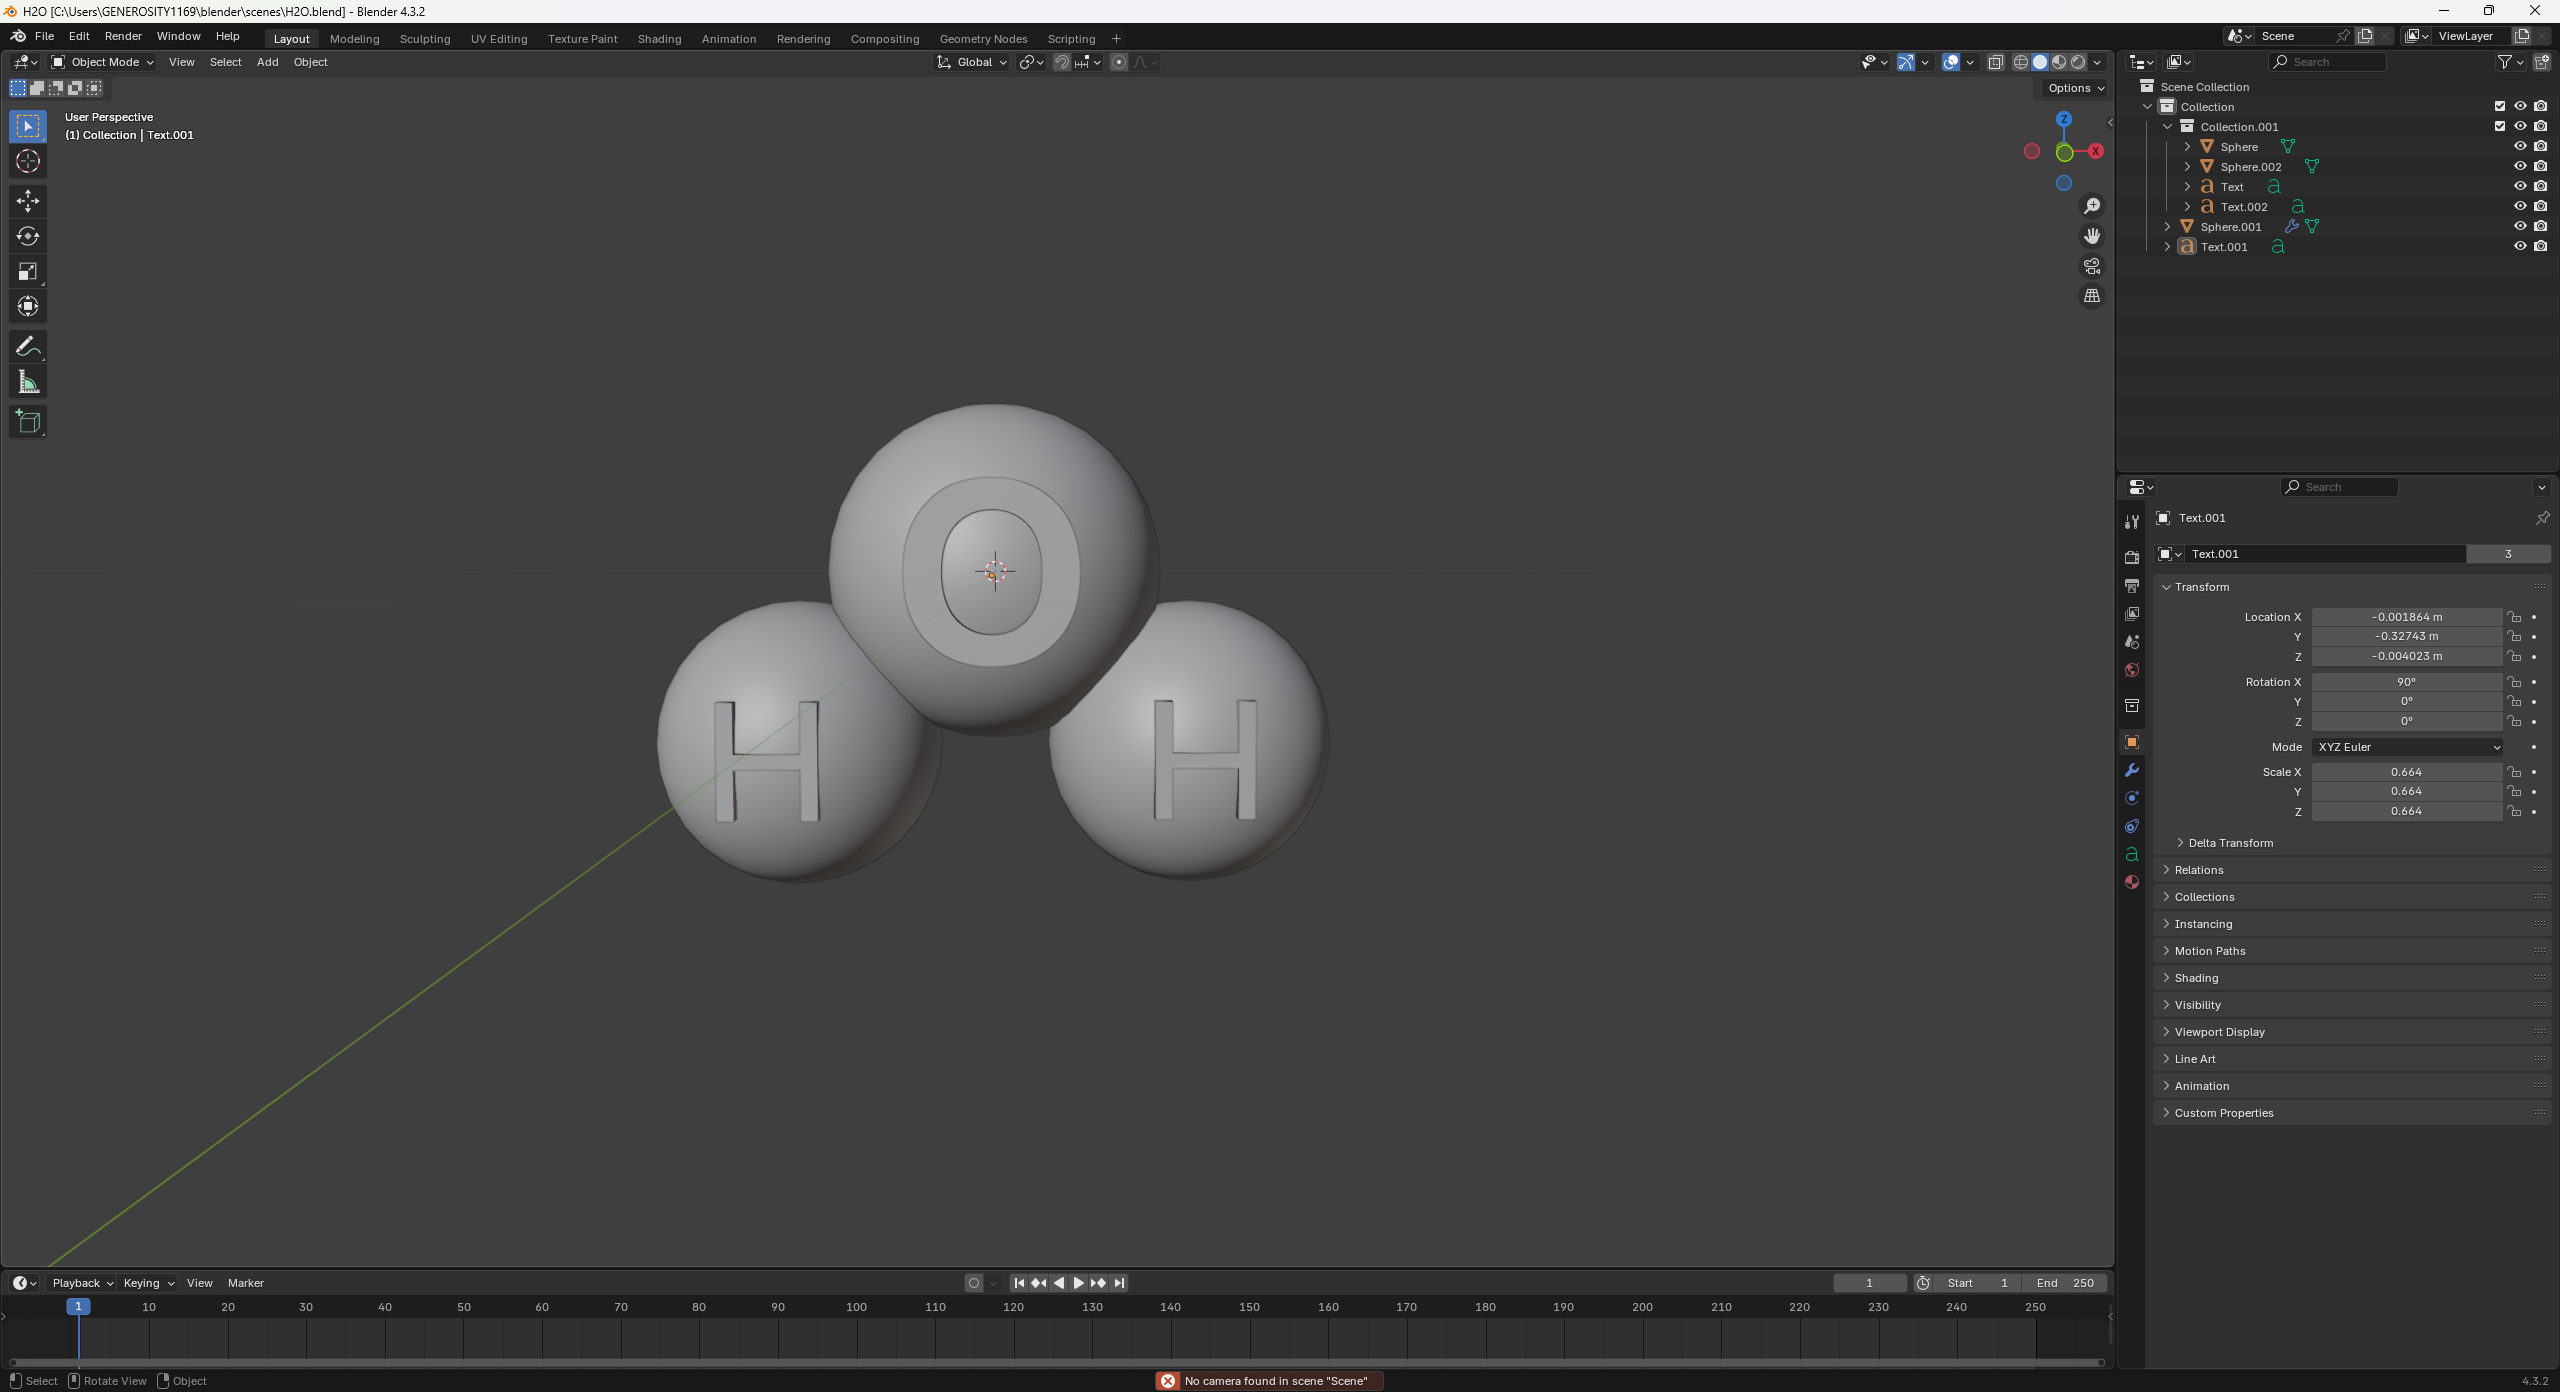Toggle Text.002 visibility eye icon
Screen dimensions: 2560x1392
click(x=2520, y=206)
